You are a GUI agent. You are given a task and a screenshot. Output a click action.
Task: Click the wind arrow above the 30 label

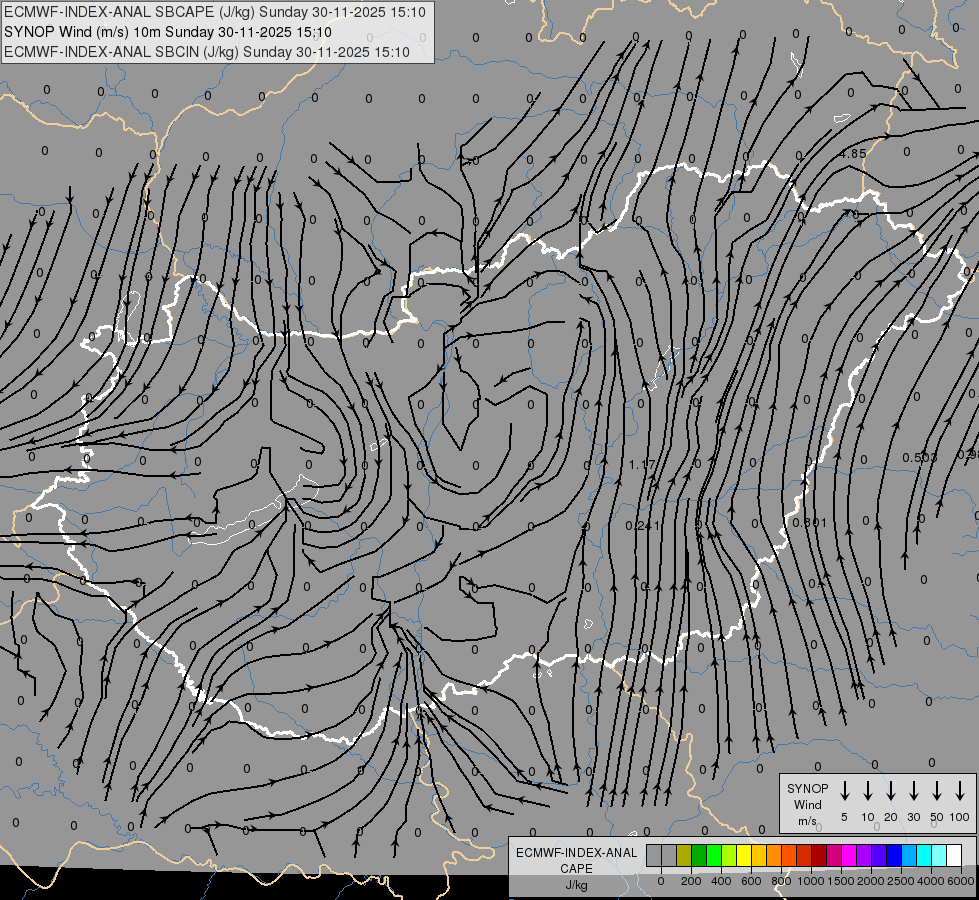pyautogui.click(x=913, y=791)
